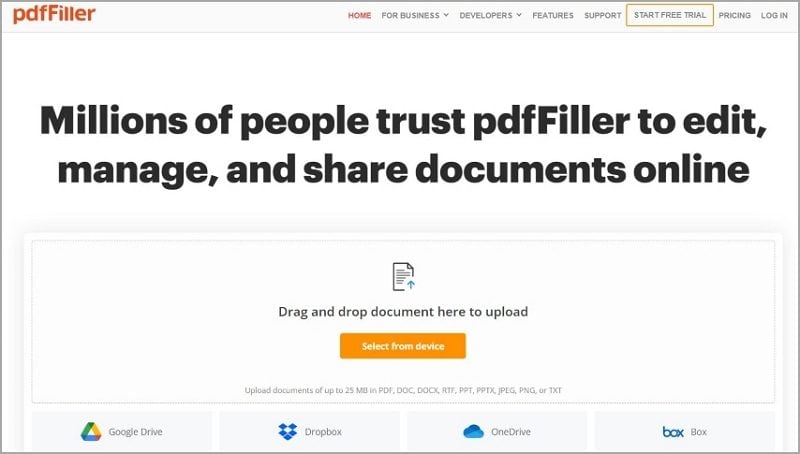Expand the For Business dropdown chevron

[x=446, y=15]
